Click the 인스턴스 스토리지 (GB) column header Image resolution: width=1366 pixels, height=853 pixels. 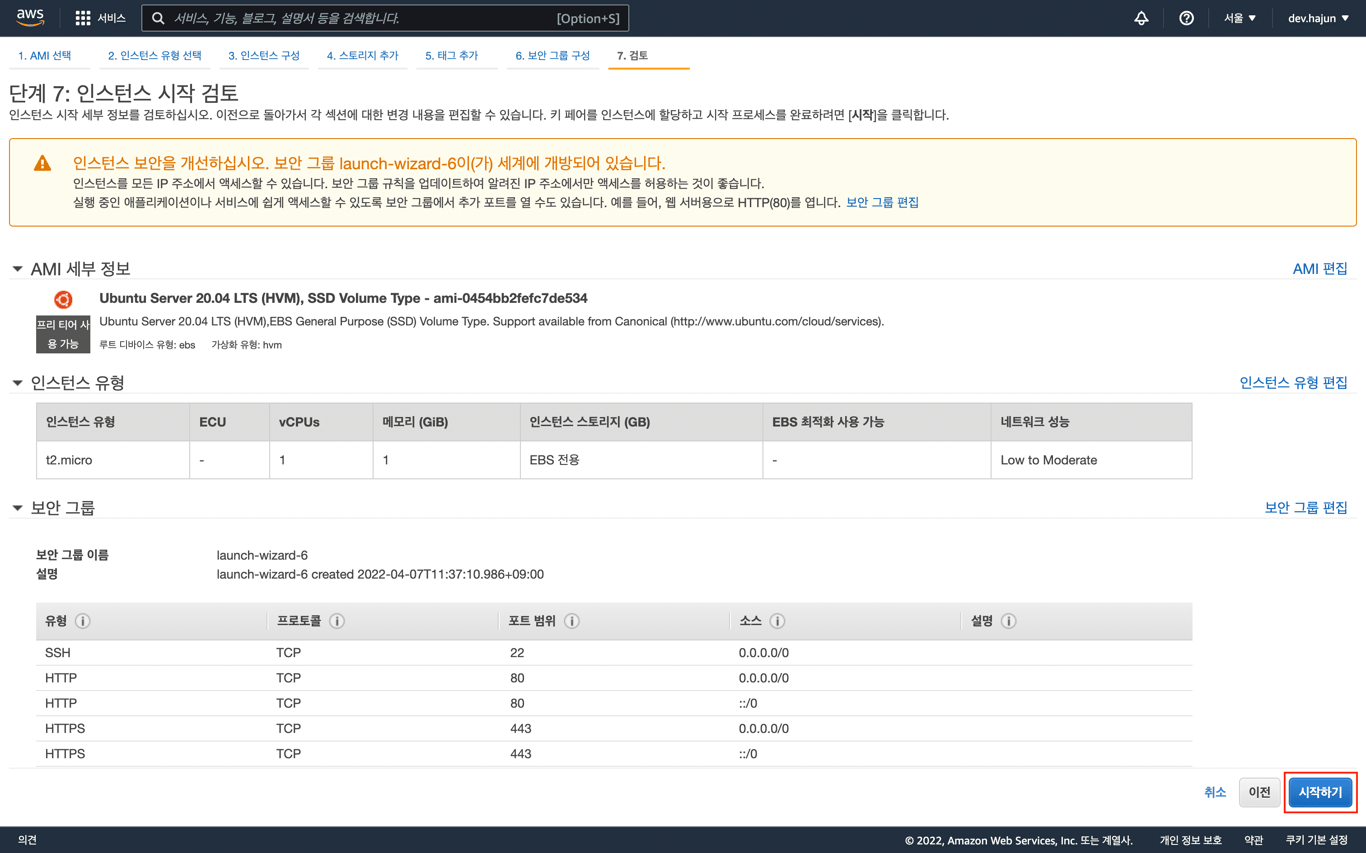pyautogui.click(x=641, y=422)
